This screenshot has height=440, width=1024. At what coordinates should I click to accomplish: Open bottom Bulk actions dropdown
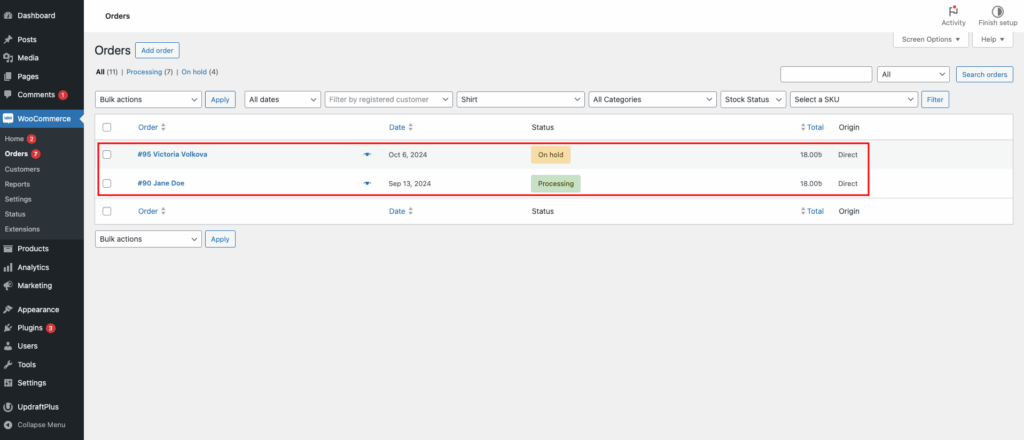[x=148, y=239]
